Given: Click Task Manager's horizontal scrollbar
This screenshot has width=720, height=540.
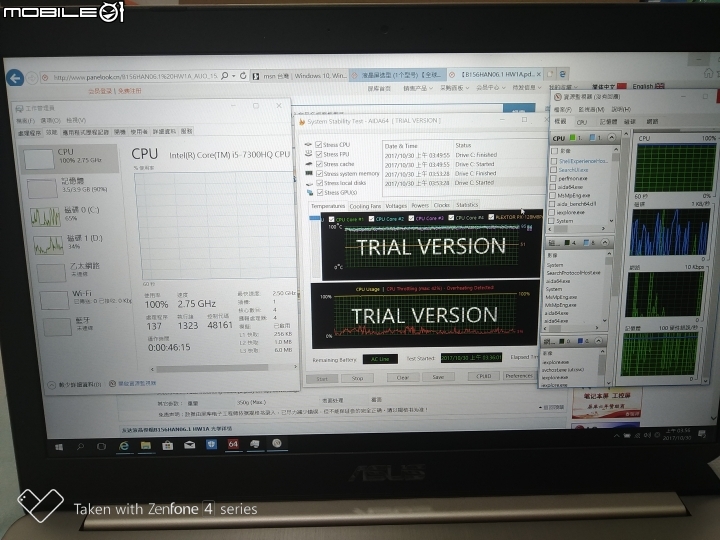Looking at the screenshot, I should coord(212,368).
